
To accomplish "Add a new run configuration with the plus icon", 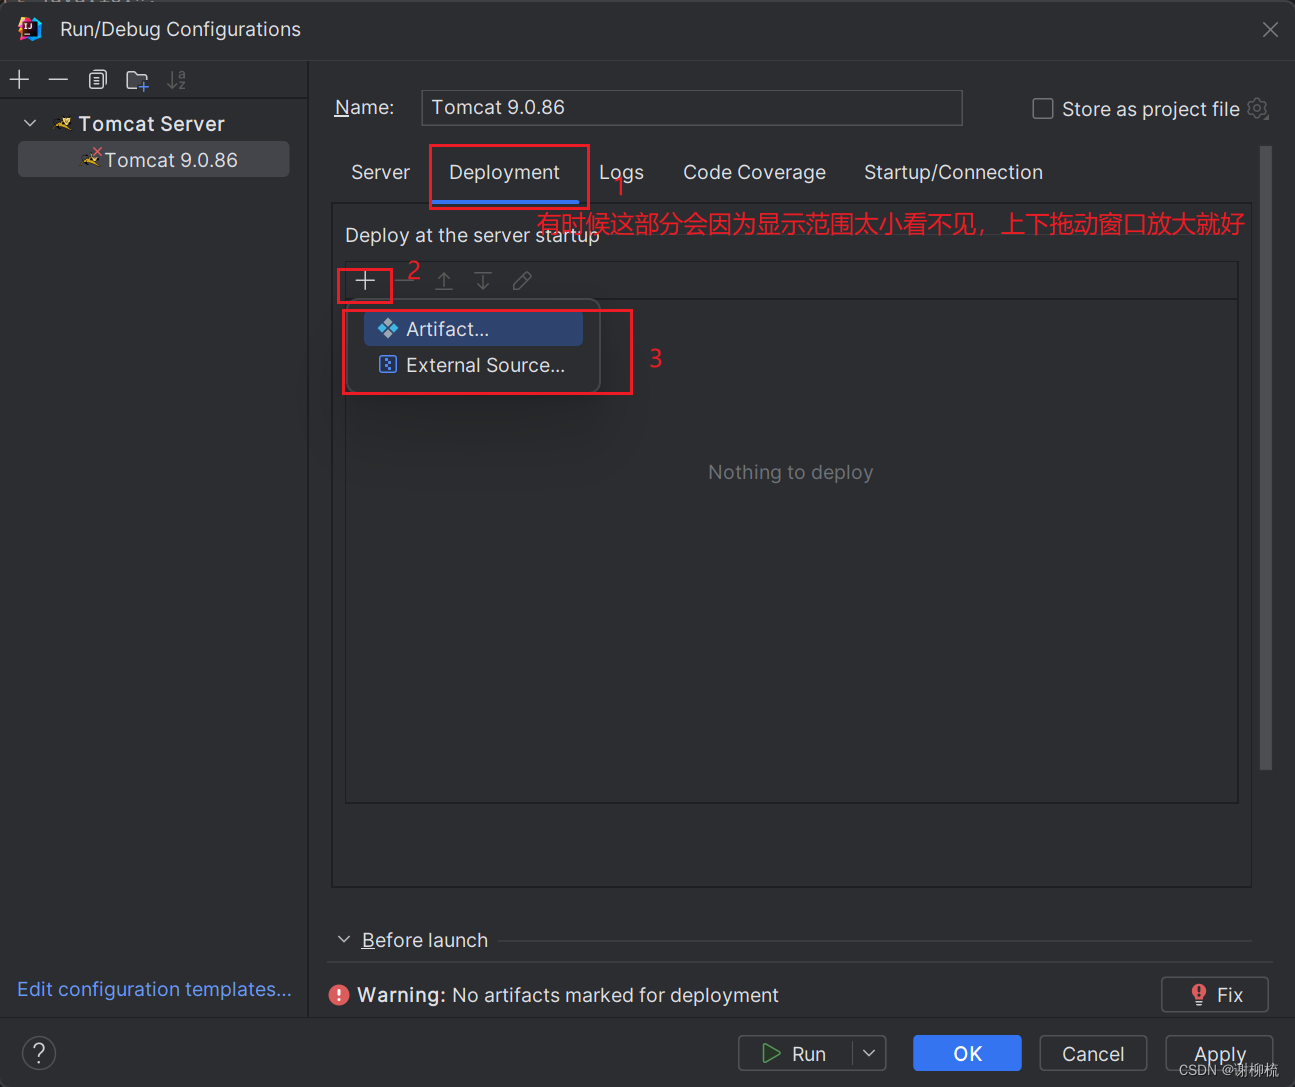I will click(x=19, y=79).
